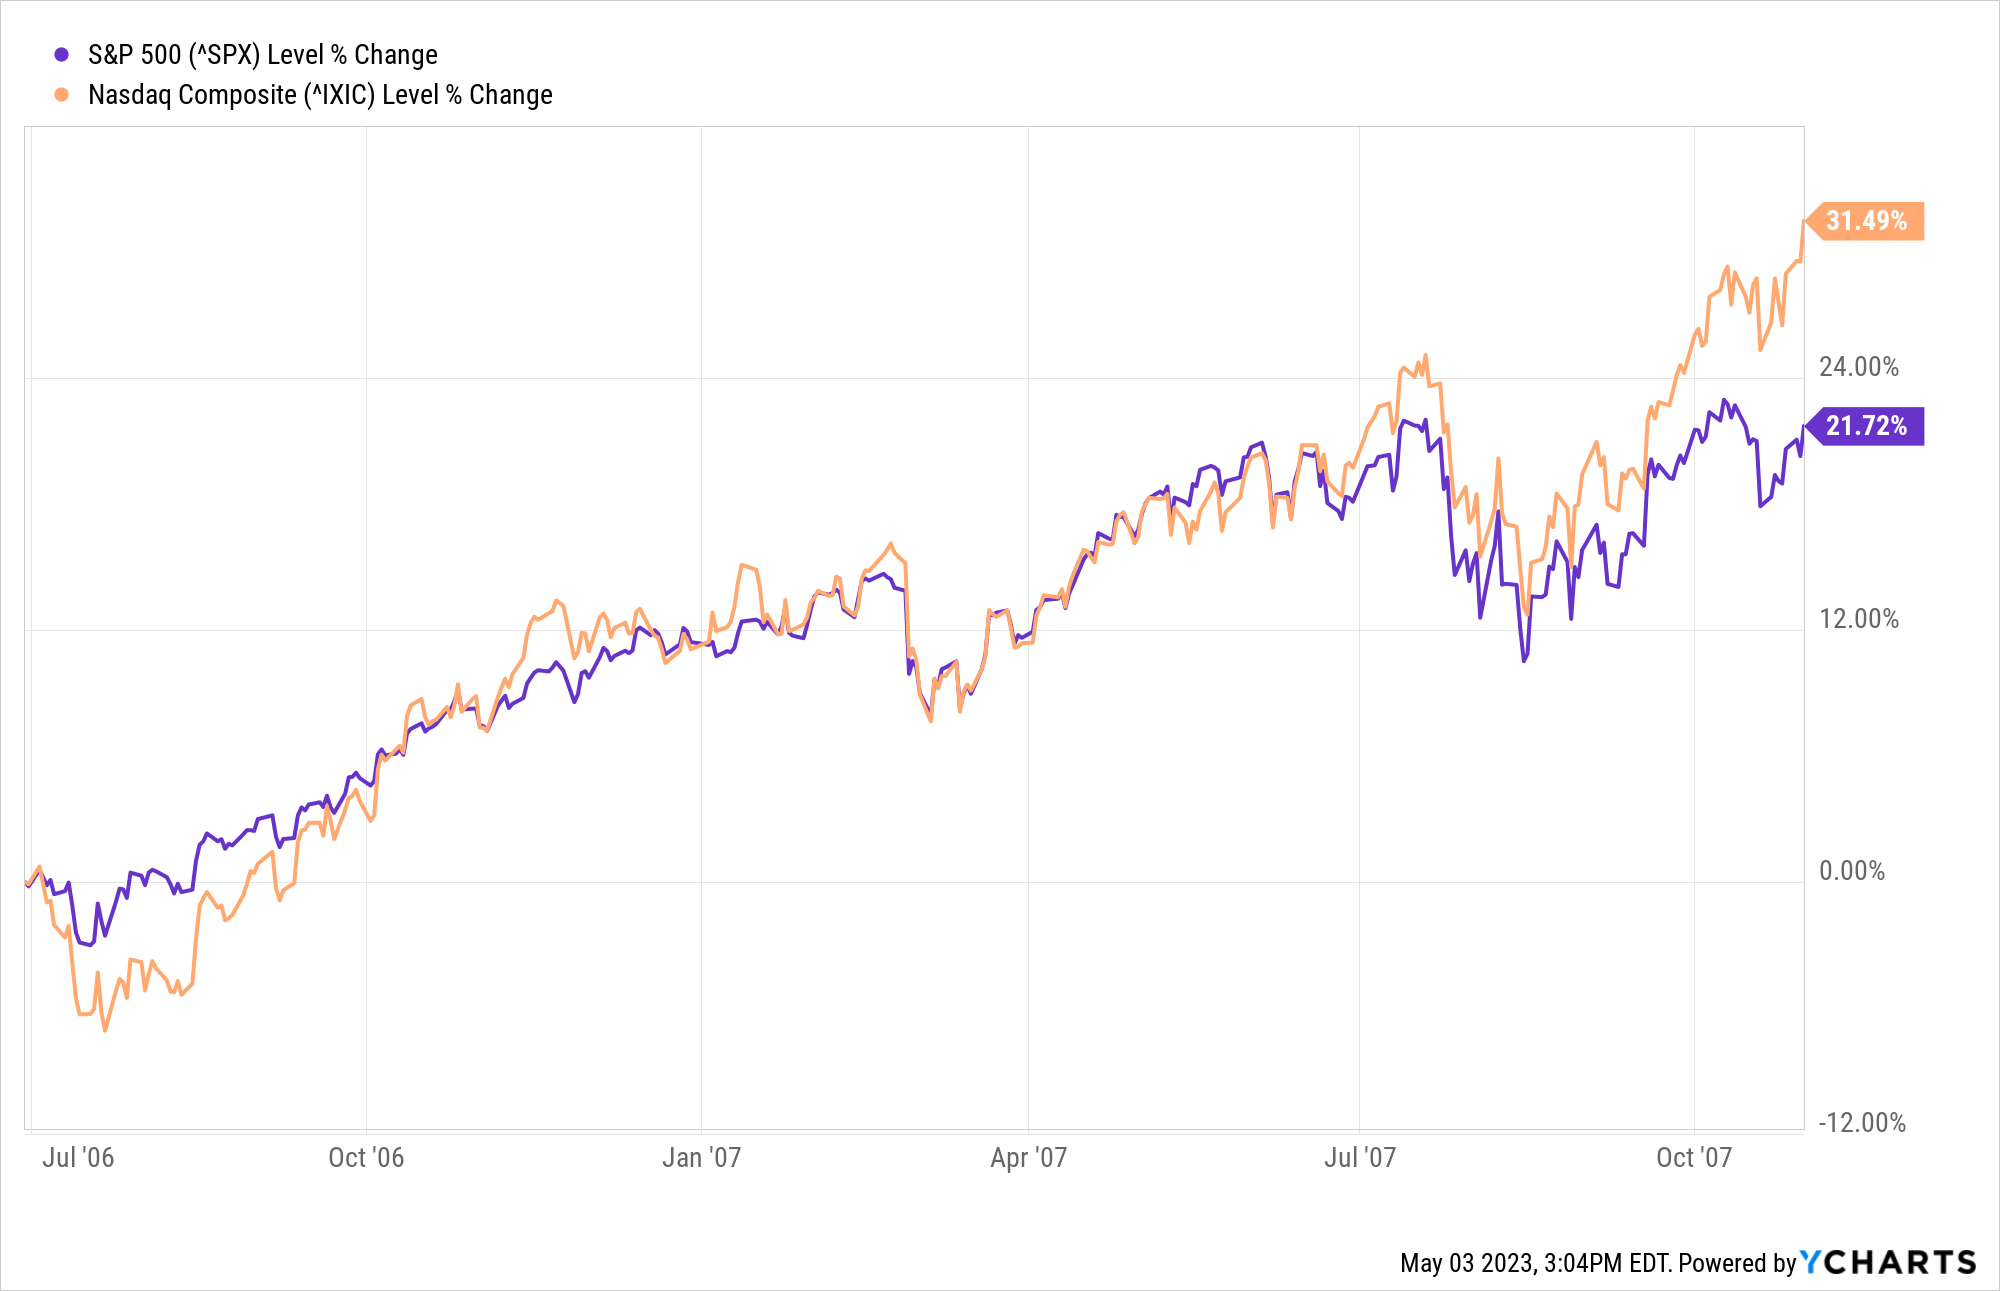Click the YCharts logo
Image resolution: width=2000 pixels, height=1291 pixels.
(1888, 1263)
